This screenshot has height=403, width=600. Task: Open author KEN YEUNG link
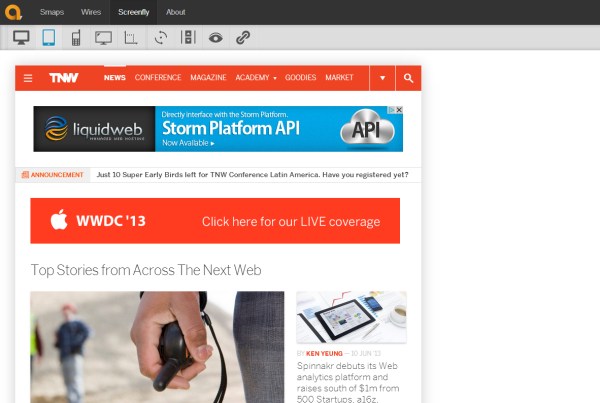(x=324, y=354)
